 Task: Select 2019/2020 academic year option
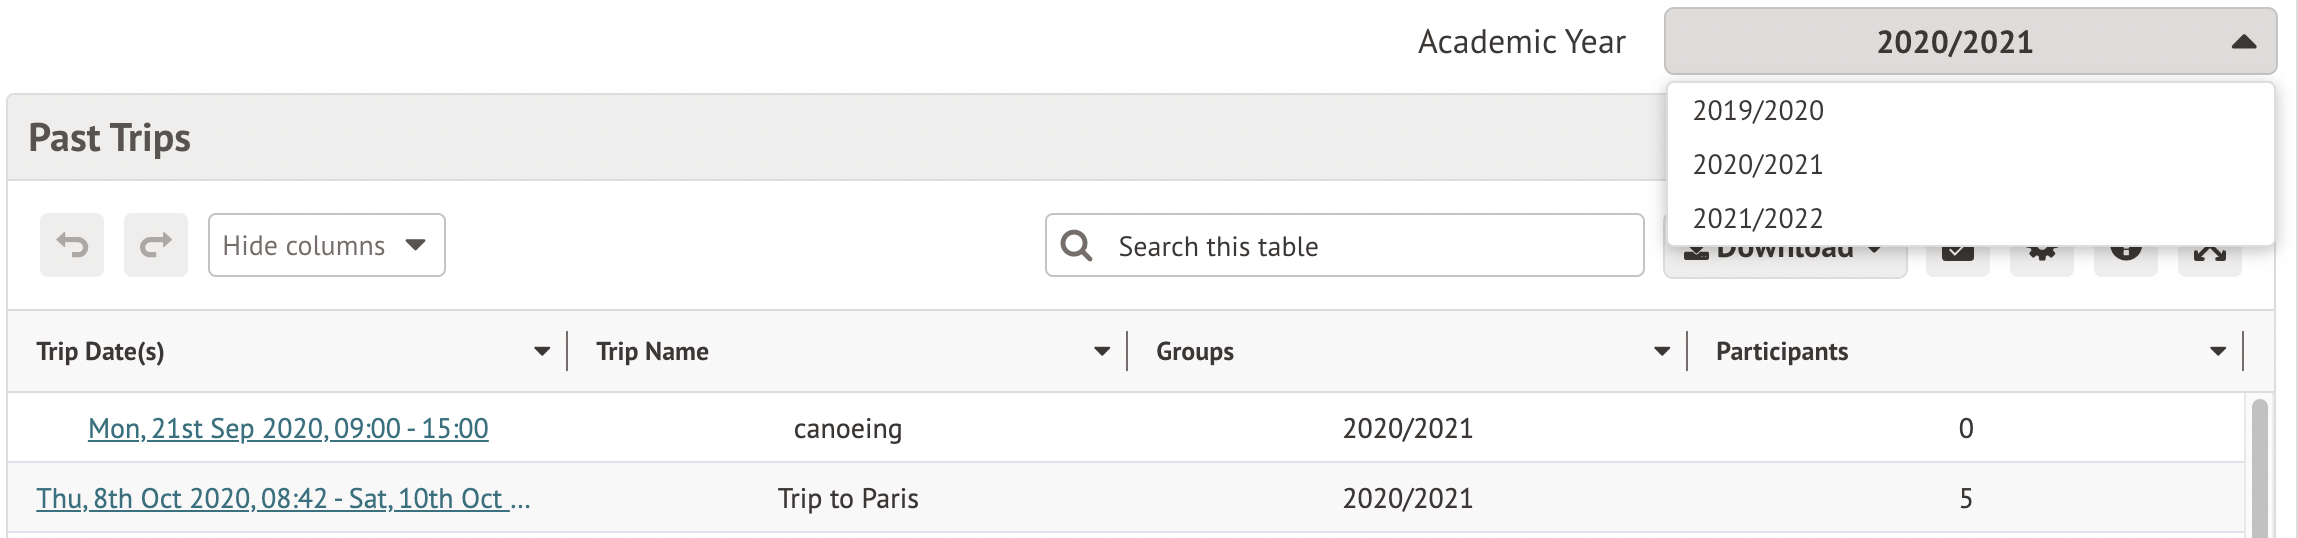pos(1758,110)
